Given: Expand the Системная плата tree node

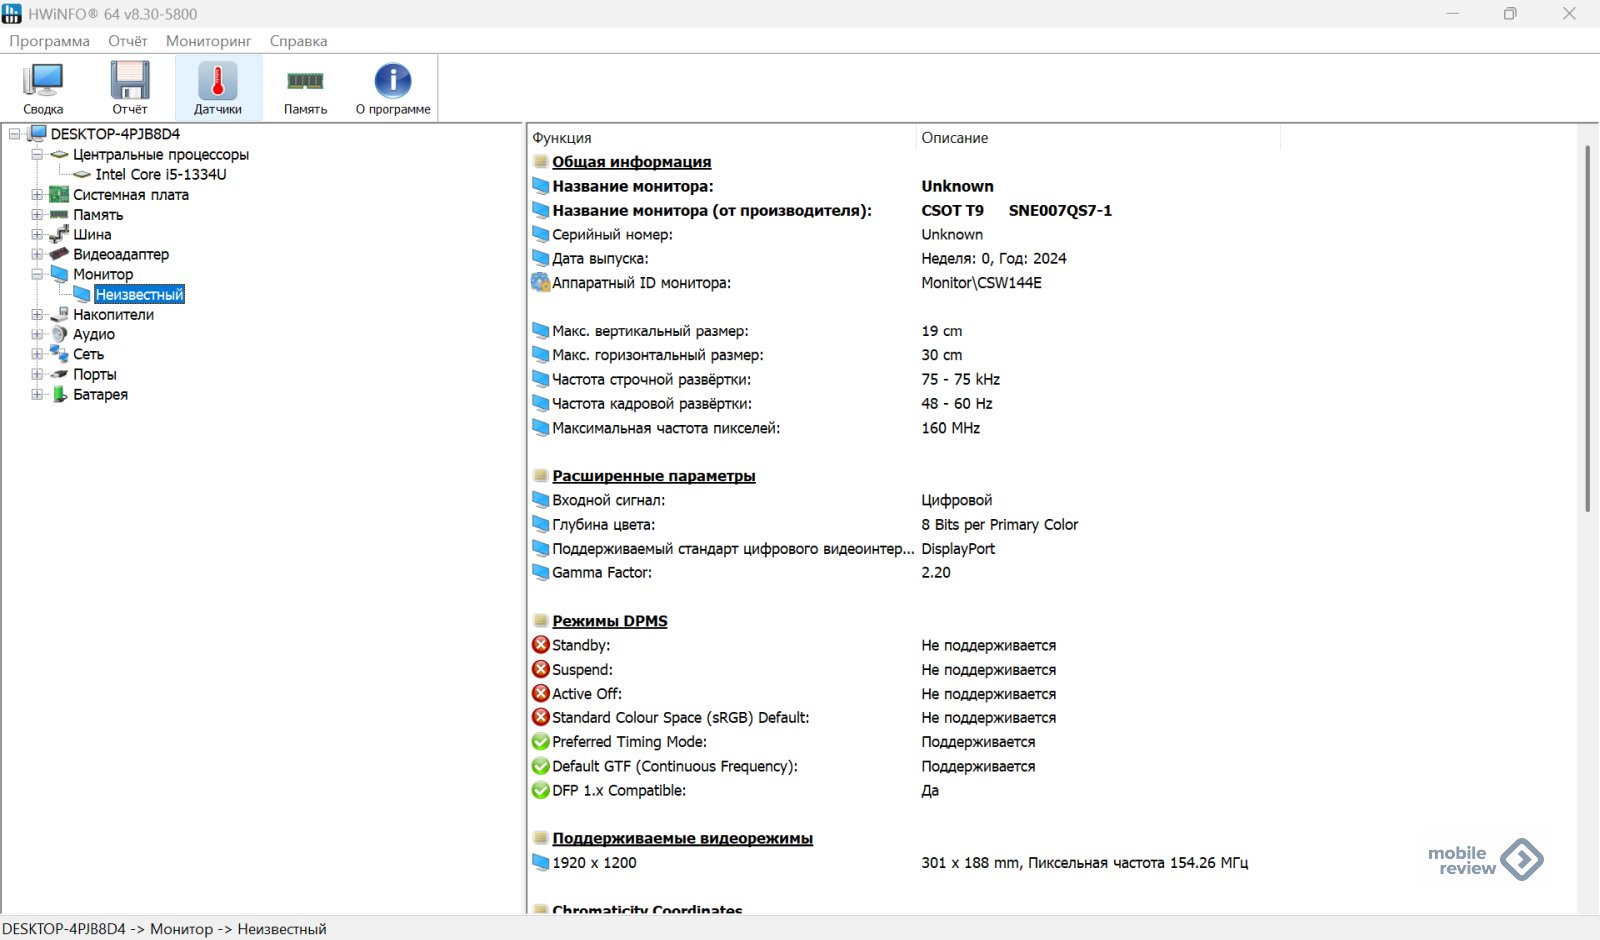Looking at the screenshot, I should tap(37, 194).
